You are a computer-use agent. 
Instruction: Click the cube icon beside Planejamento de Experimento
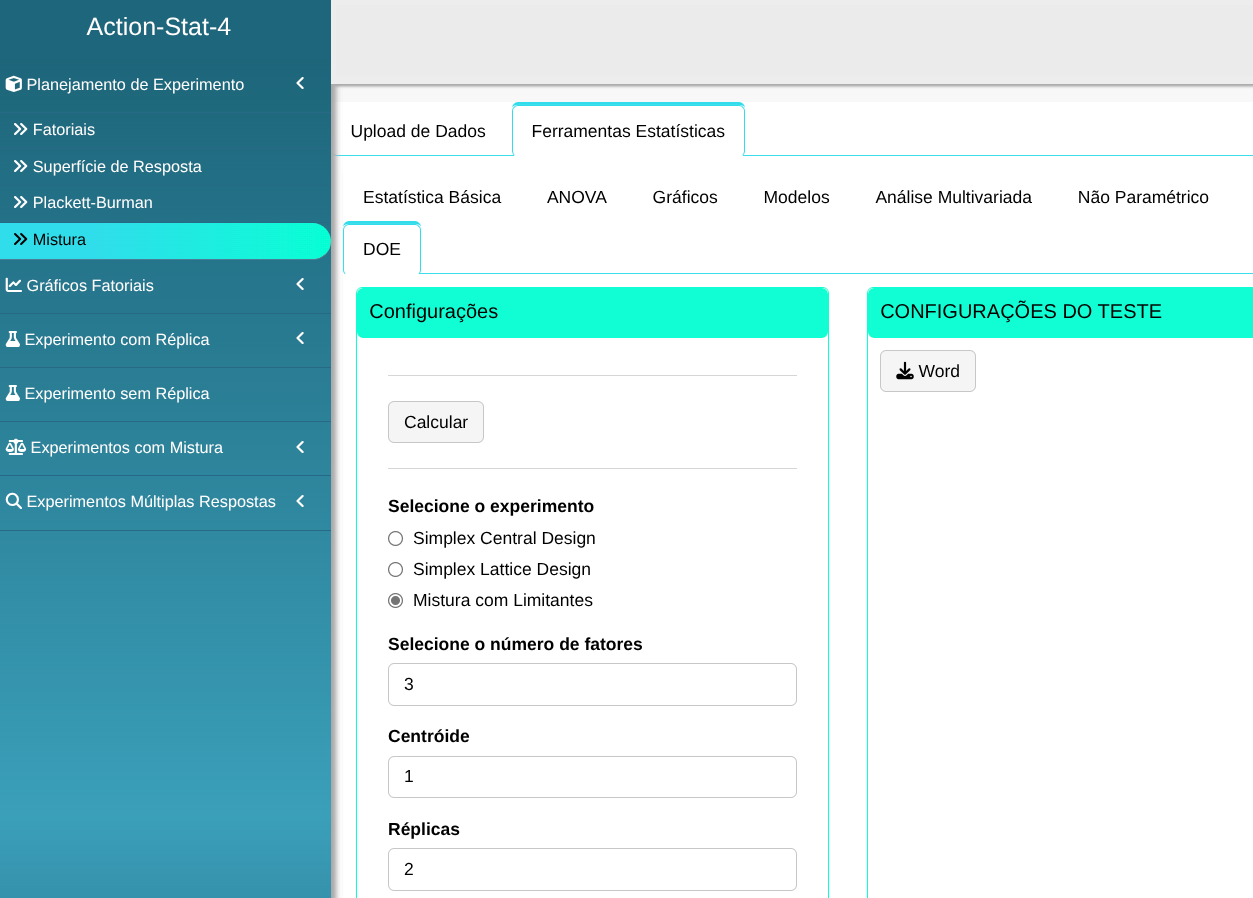click(x=14, y=85)
